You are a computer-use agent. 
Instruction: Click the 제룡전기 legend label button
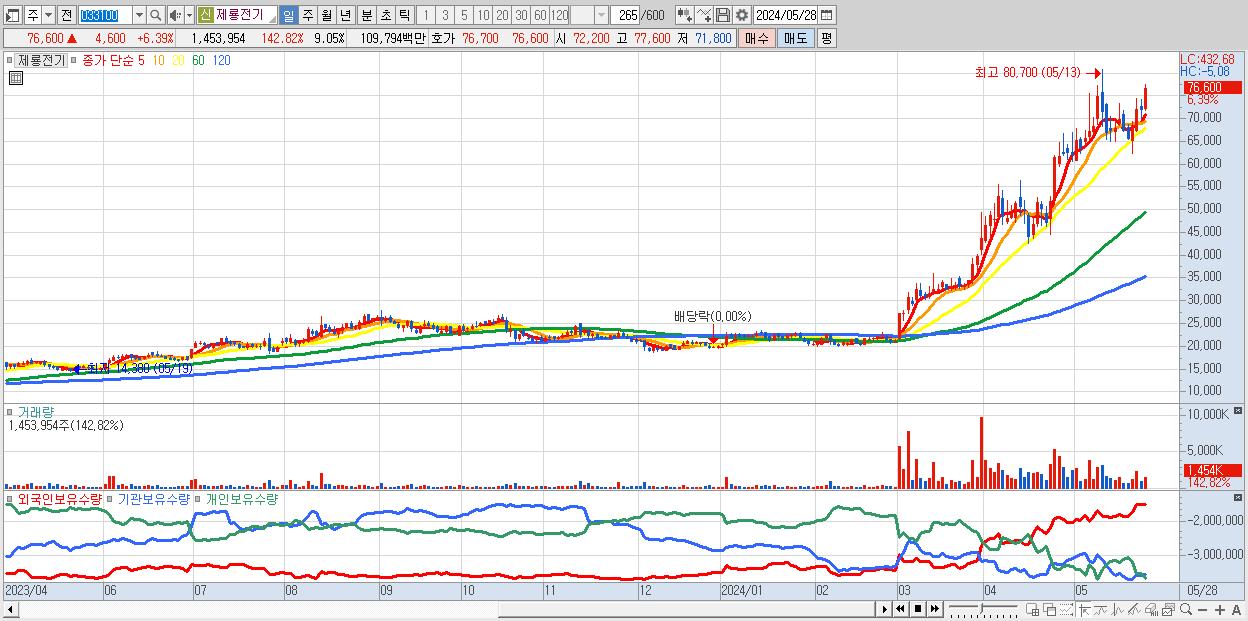pyautogui.click(x=41, y=60)
